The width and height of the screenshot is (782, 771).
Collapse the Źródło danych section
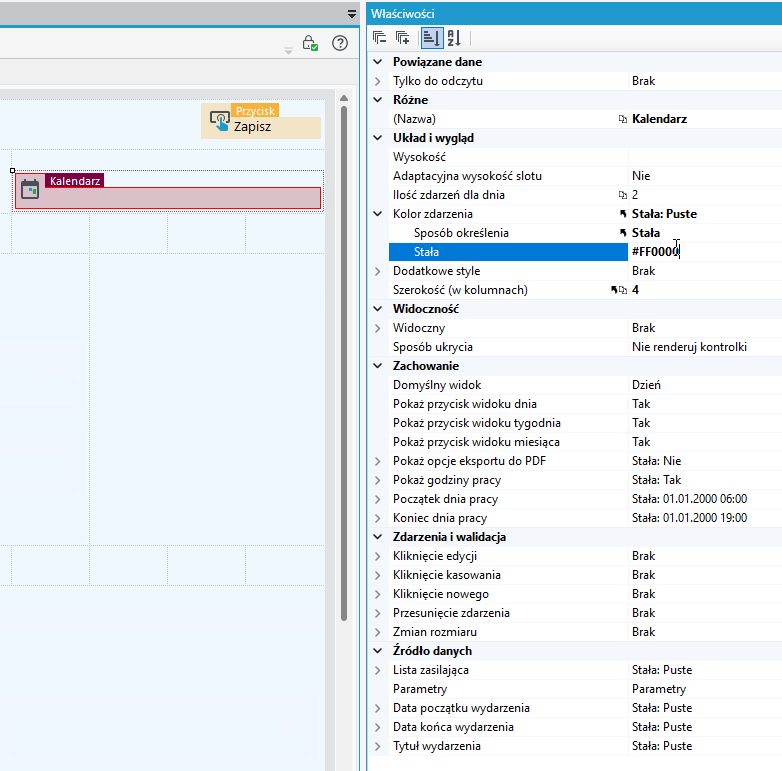[378, 651]
